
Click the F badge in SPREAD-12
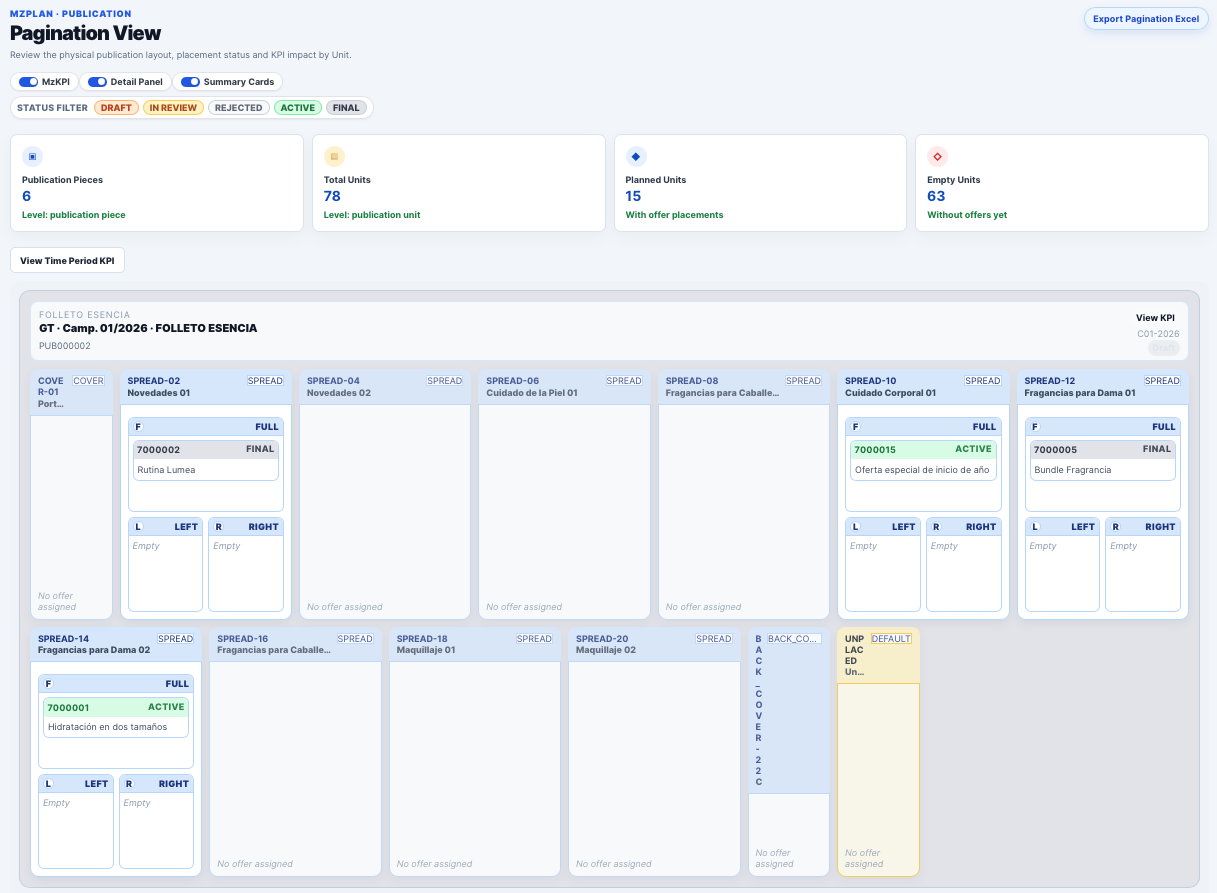[x=1035, y=427]
